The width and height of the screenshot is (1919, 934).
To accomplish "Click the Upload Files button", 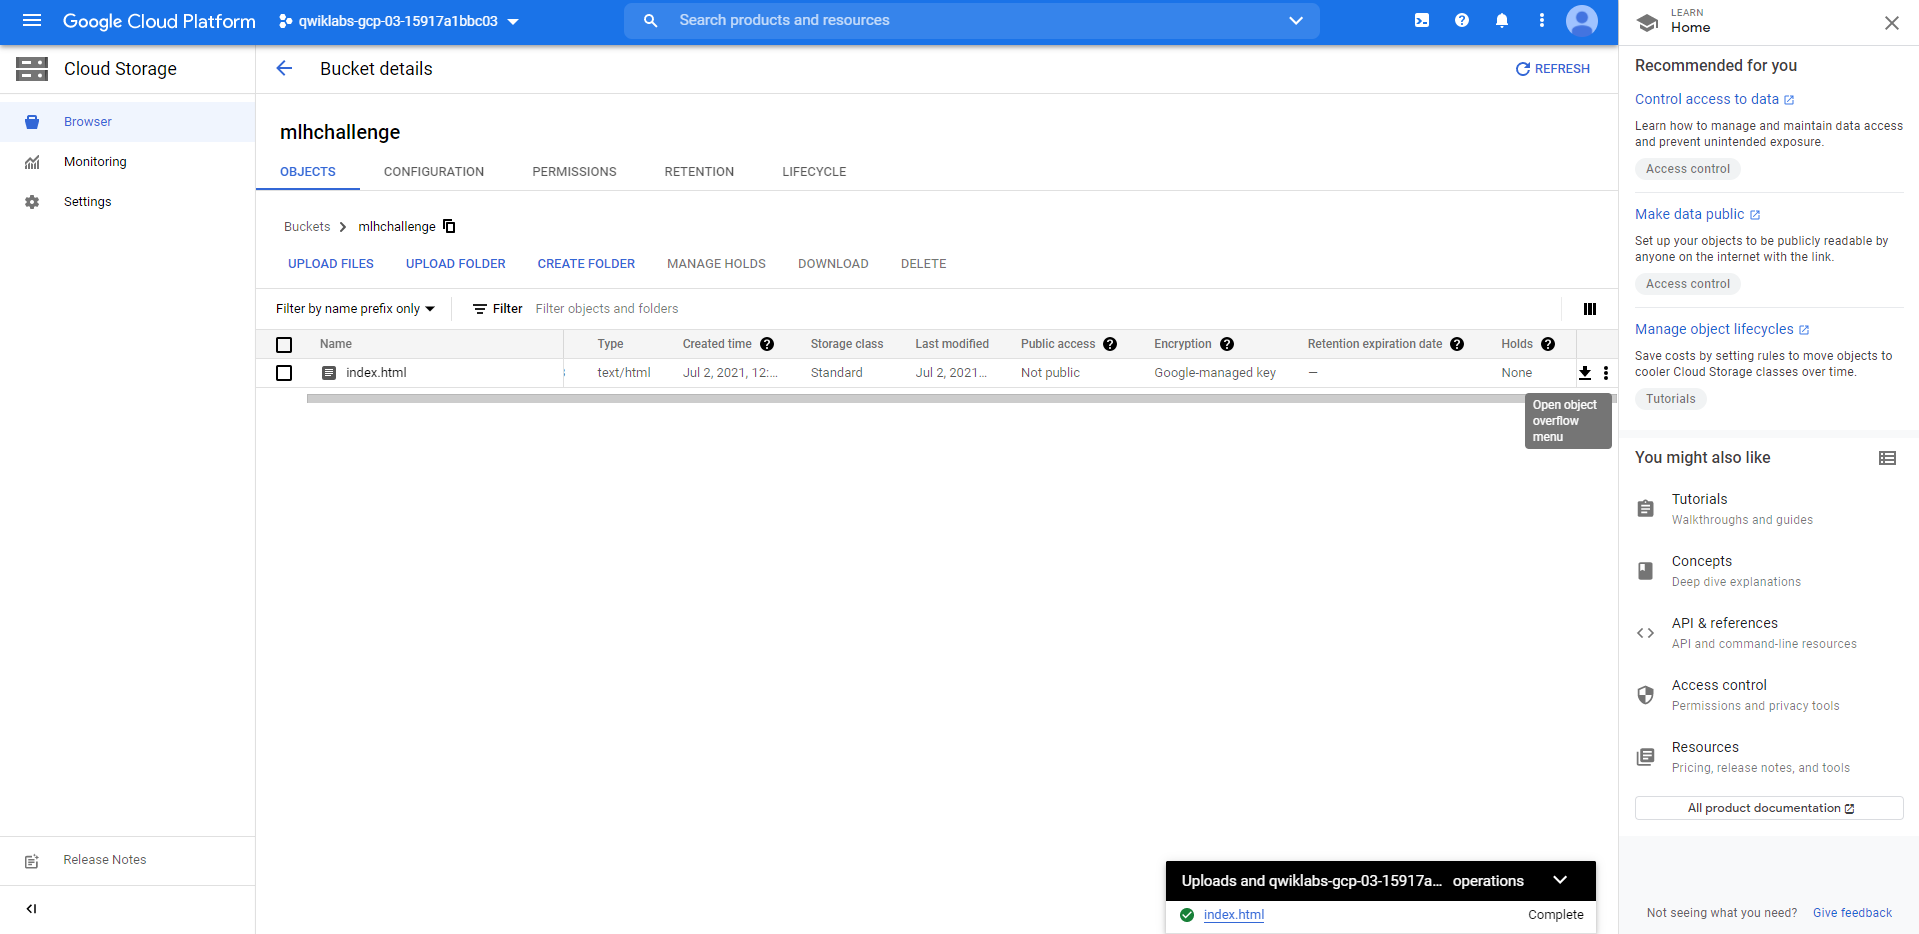I will tap(331, 264).
